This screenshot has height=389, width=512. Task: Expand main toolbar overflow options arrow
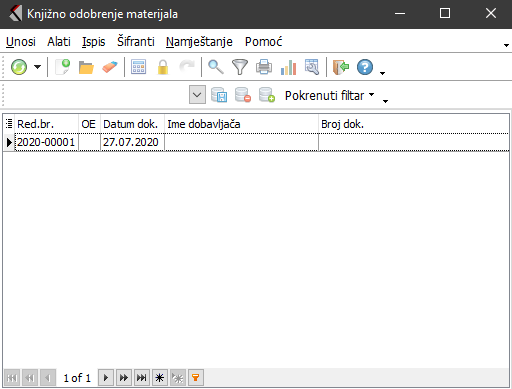tap(383, 73)
